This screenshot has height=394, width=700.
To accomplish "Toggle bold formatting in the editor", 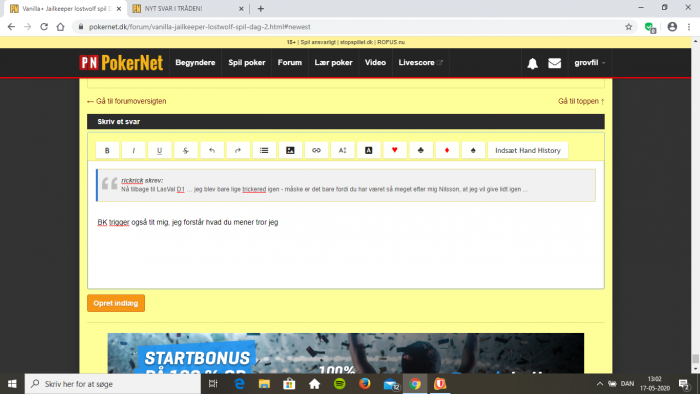I will [x=107, y=150].
